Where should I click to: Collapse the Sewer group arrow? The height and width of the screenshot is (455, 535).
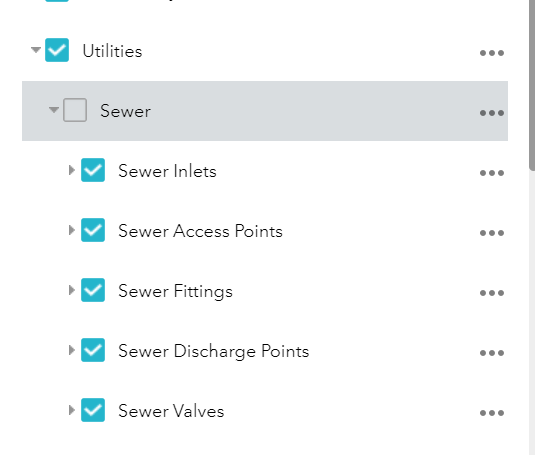[x=54, y=110]
